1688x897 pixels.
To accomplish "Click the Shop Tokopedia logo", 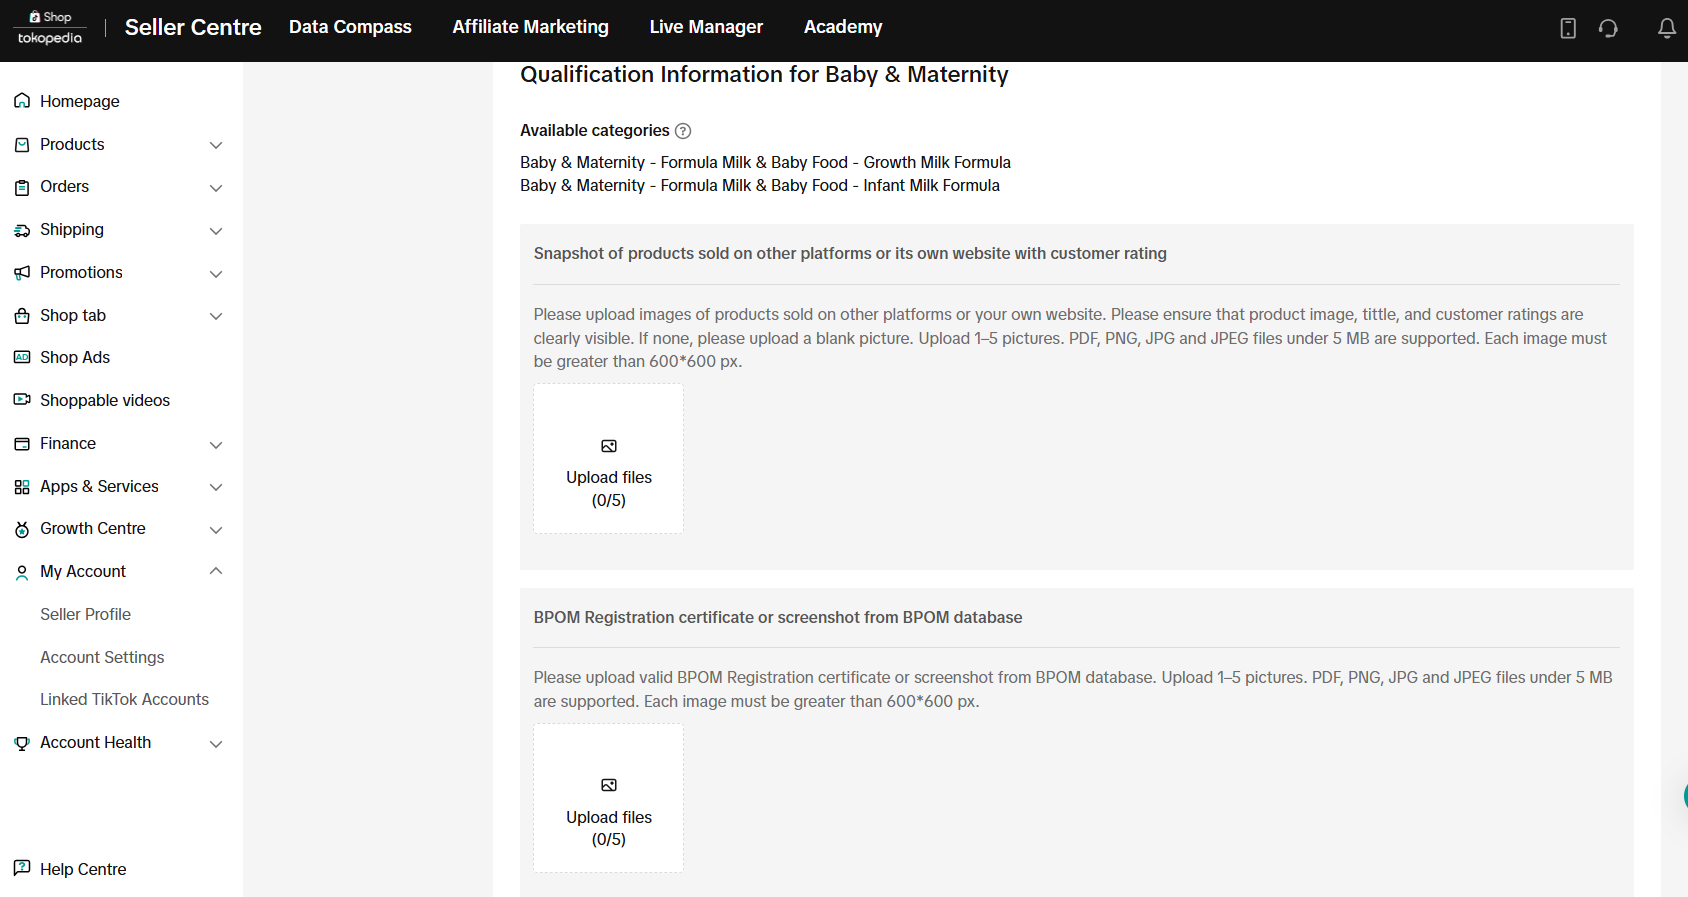I will coord(50,28).
